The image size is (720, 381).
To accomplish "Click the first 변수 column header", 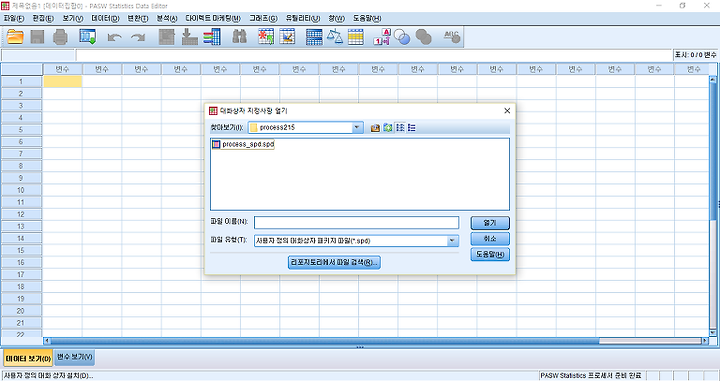I will (62, 69).
